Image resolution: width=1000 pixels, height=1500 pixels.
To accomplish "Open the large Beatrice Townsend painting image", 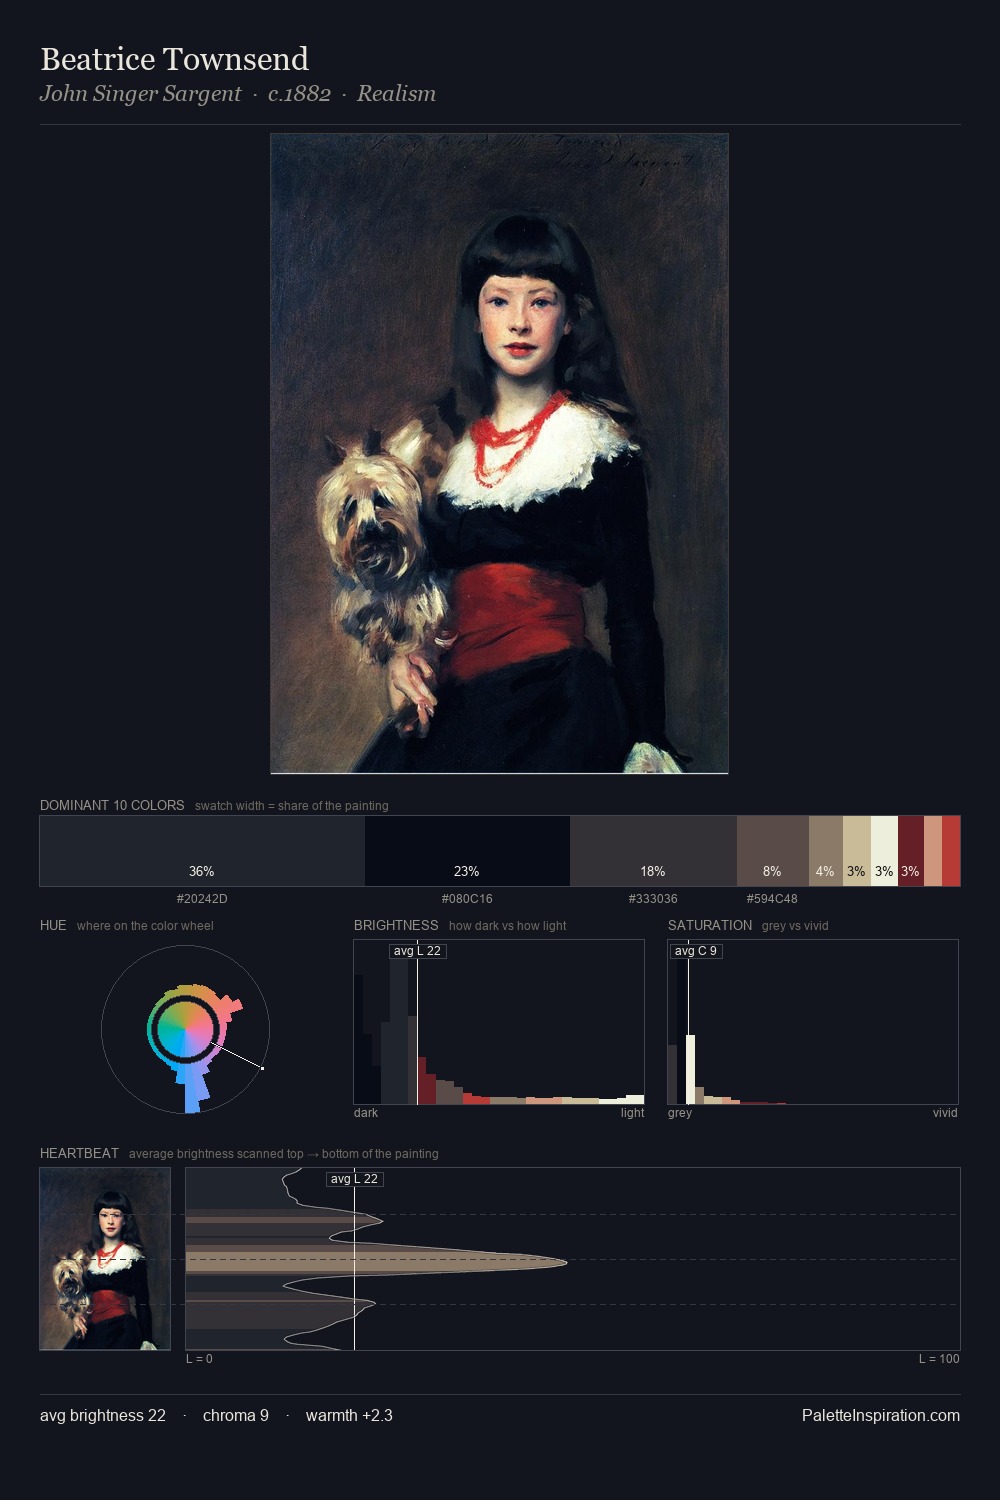I will coord(499,454).
